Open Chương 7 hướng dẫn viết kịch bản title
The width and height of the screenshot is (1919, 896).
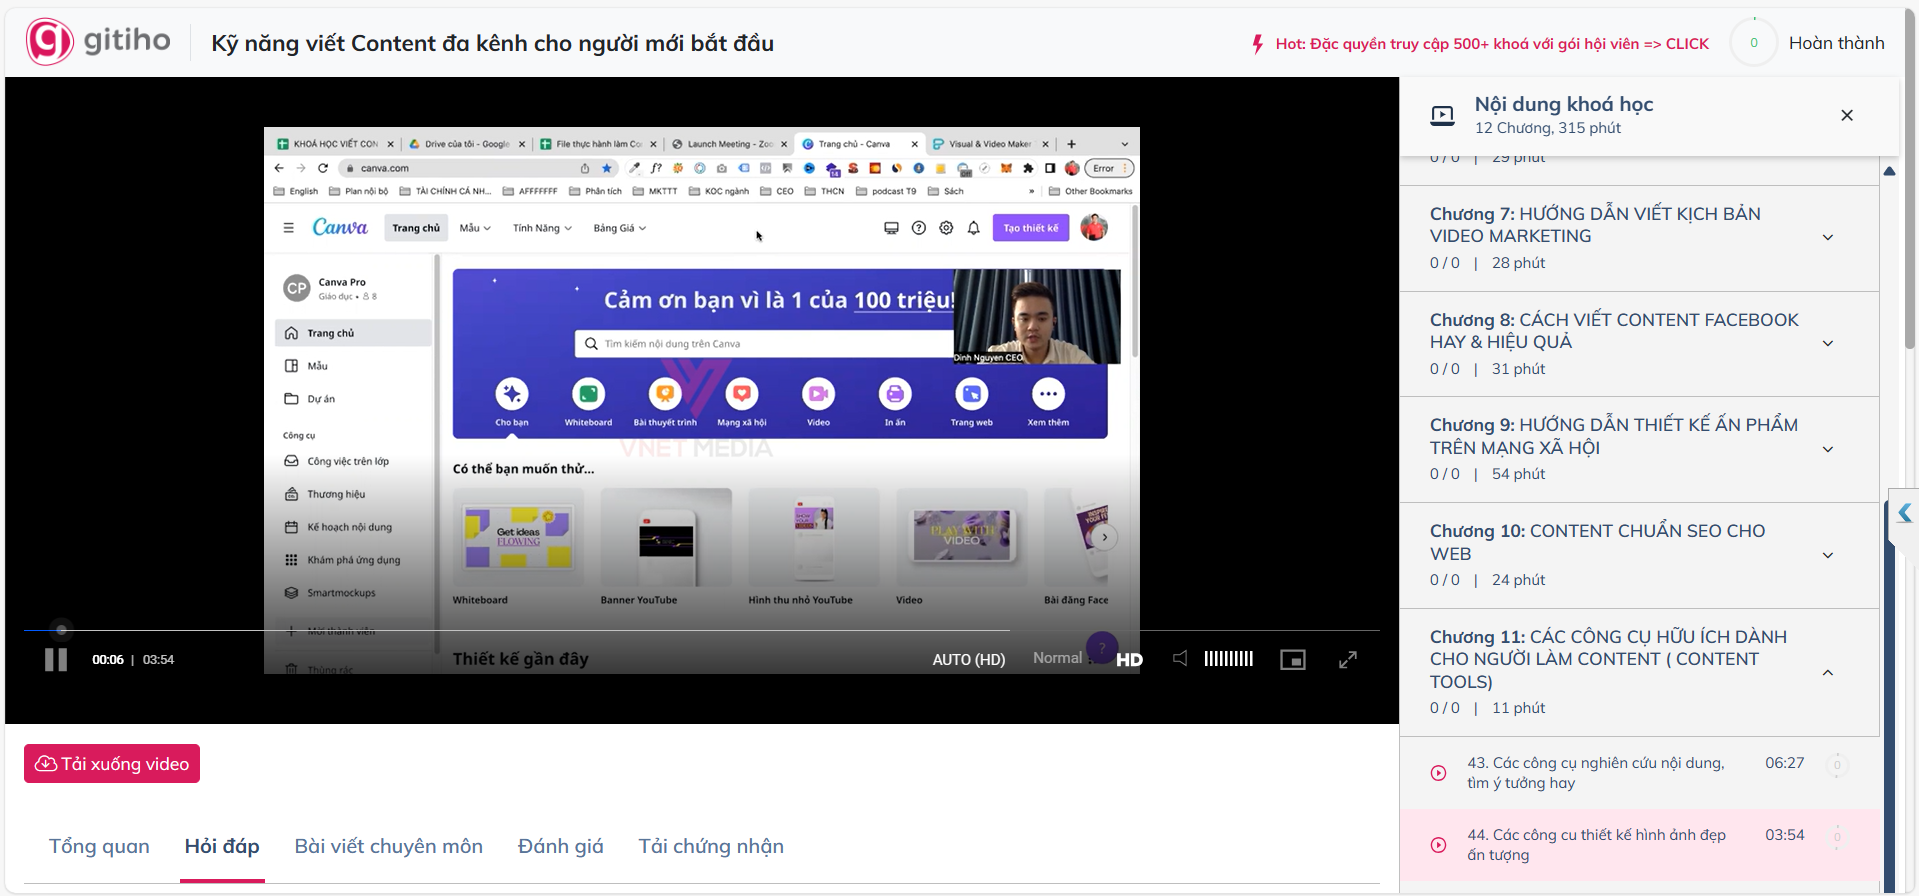click(x=1595, y=225)
